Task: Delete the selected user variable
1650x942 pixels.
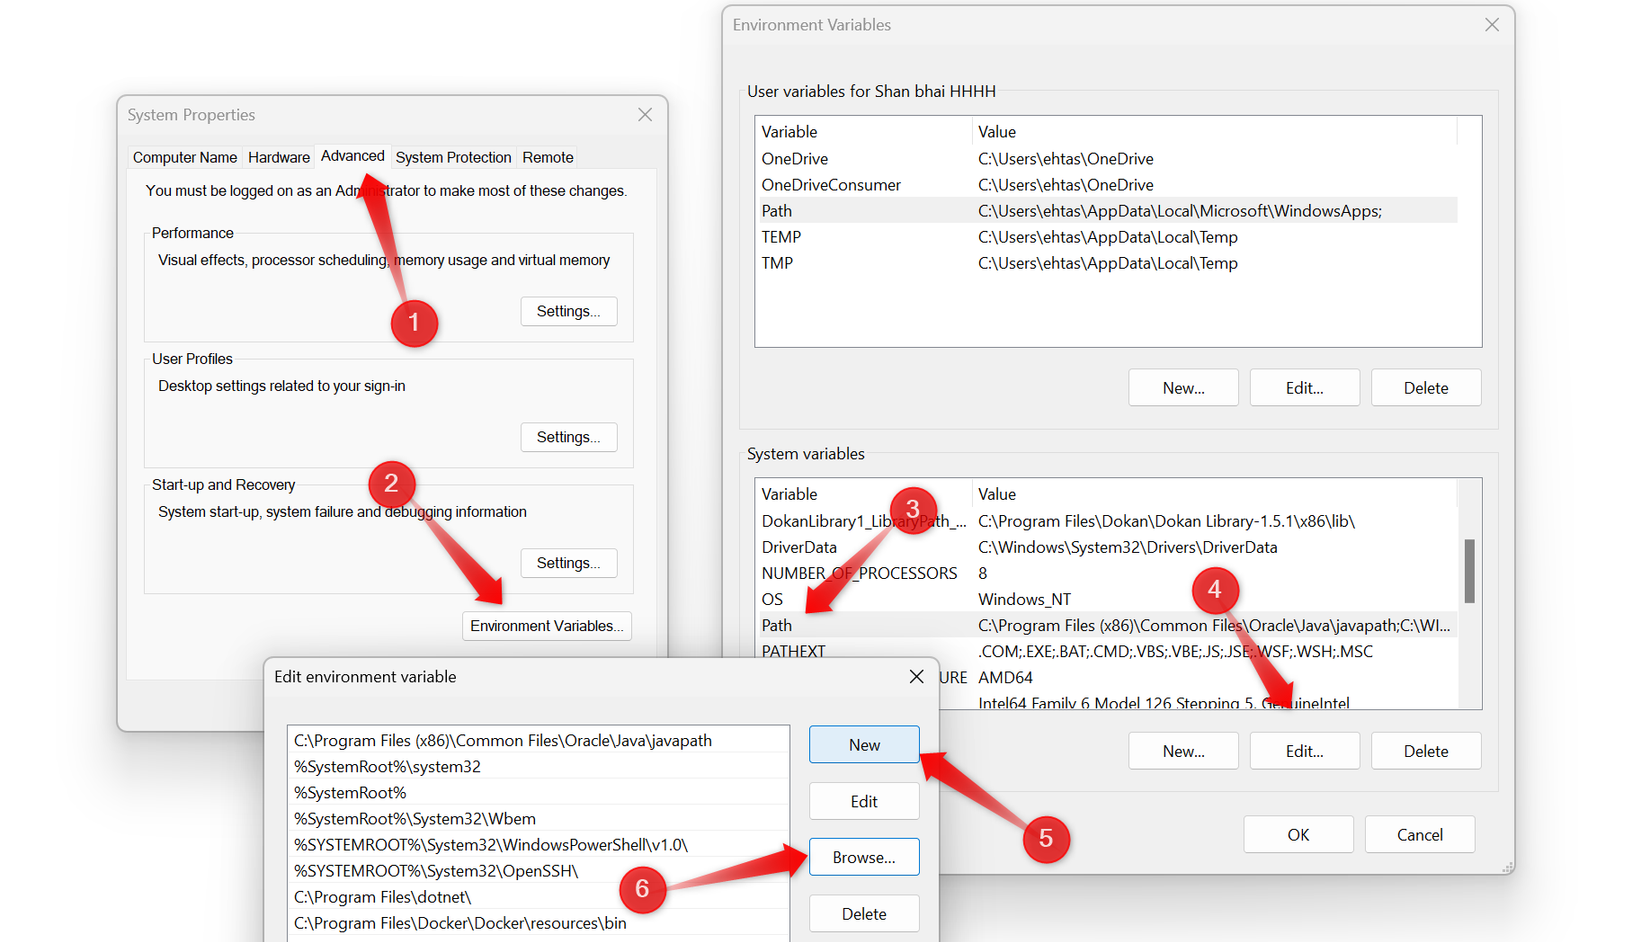Action: (x=1425, y=387)
